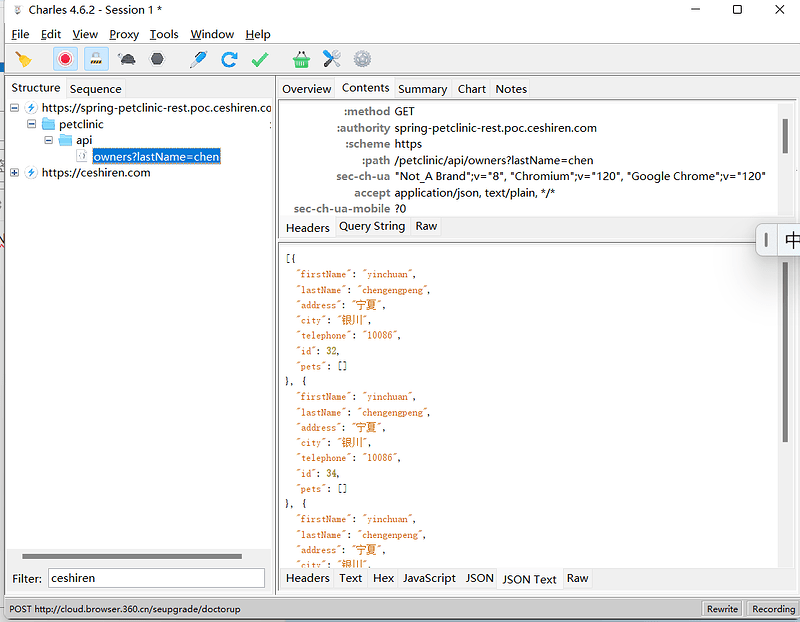Expand the https://ceshiren.com host node
The height and width of the screenshot is (622, 800).
point(14,172)
